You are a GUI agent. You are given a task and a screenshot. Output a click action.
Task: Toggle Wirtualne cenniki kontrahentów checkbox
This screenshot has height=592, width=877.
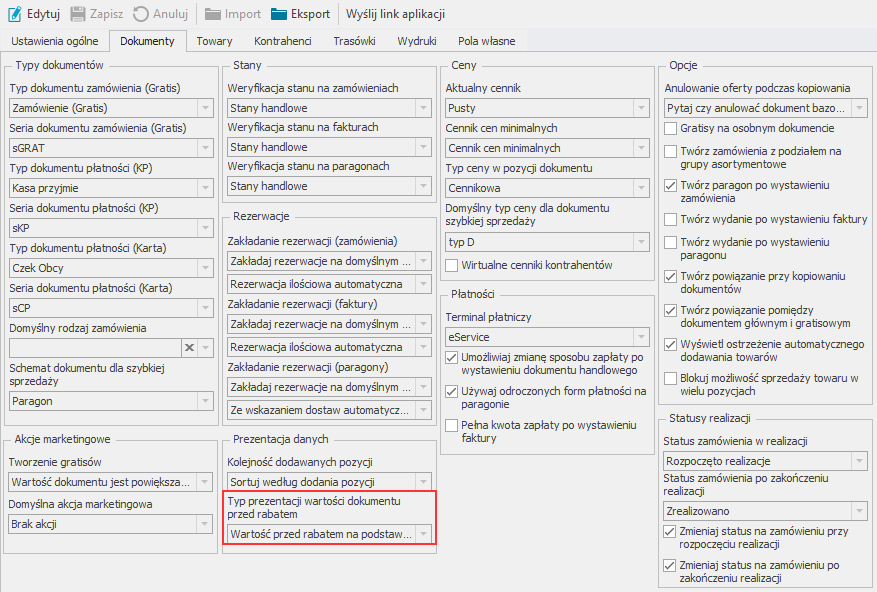coord(451,265)
